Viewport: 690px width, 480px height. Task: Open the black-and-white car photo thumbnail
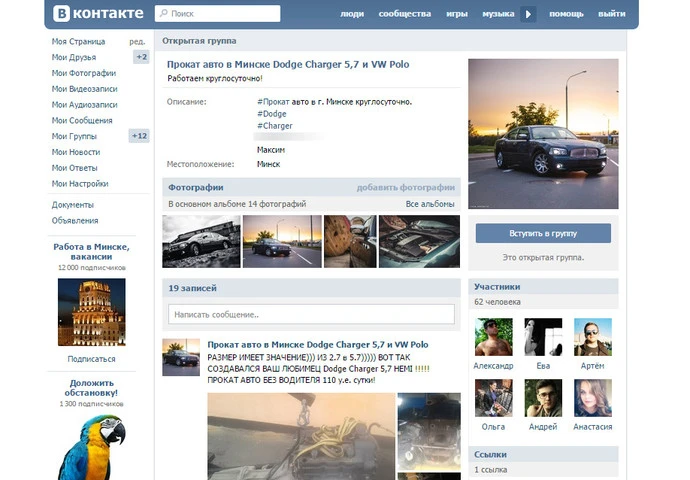coord(201,241)
